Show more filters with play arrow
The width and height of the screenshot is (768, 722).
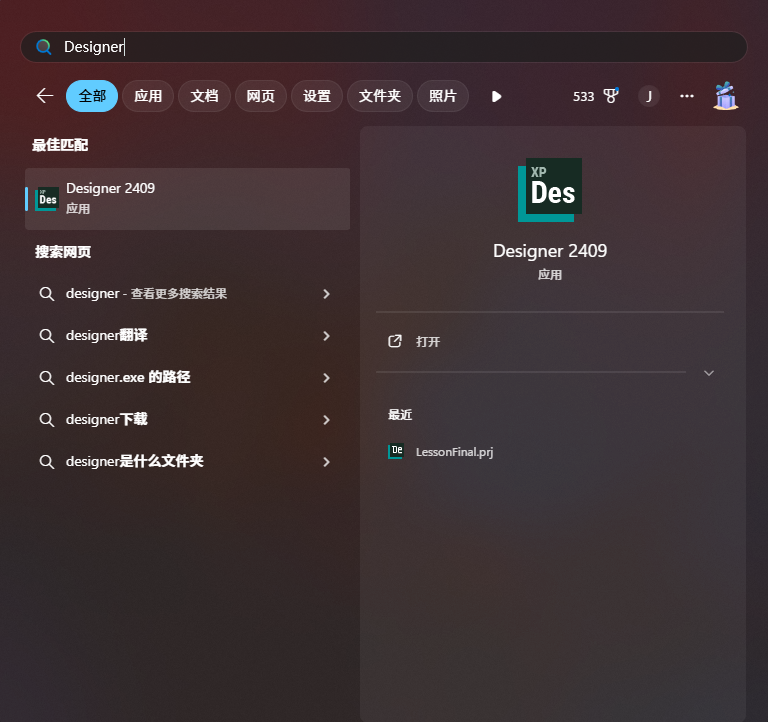click(x=496, y=96)
